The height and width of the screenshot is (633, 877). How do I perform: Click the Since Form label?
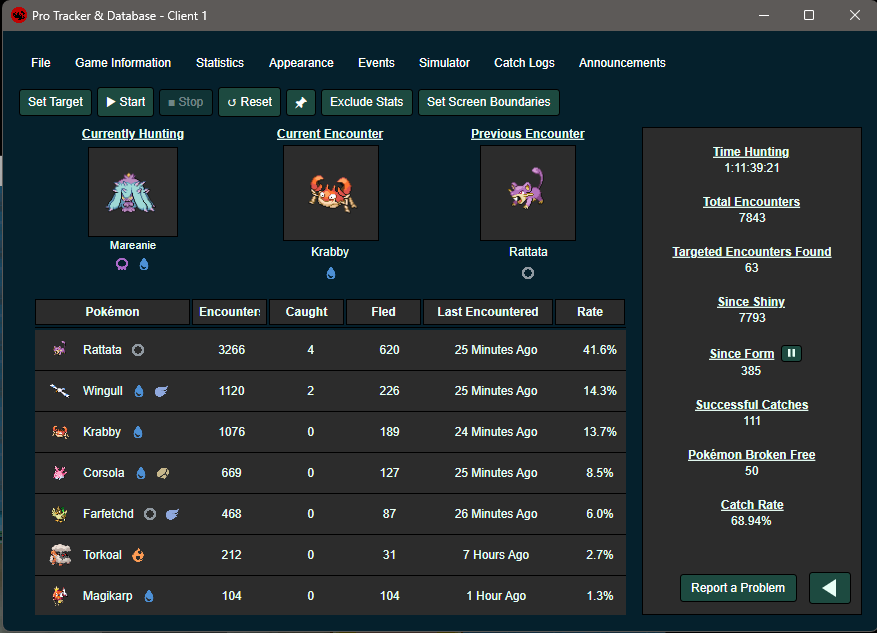pyautogui.click(x=742, y=354)
